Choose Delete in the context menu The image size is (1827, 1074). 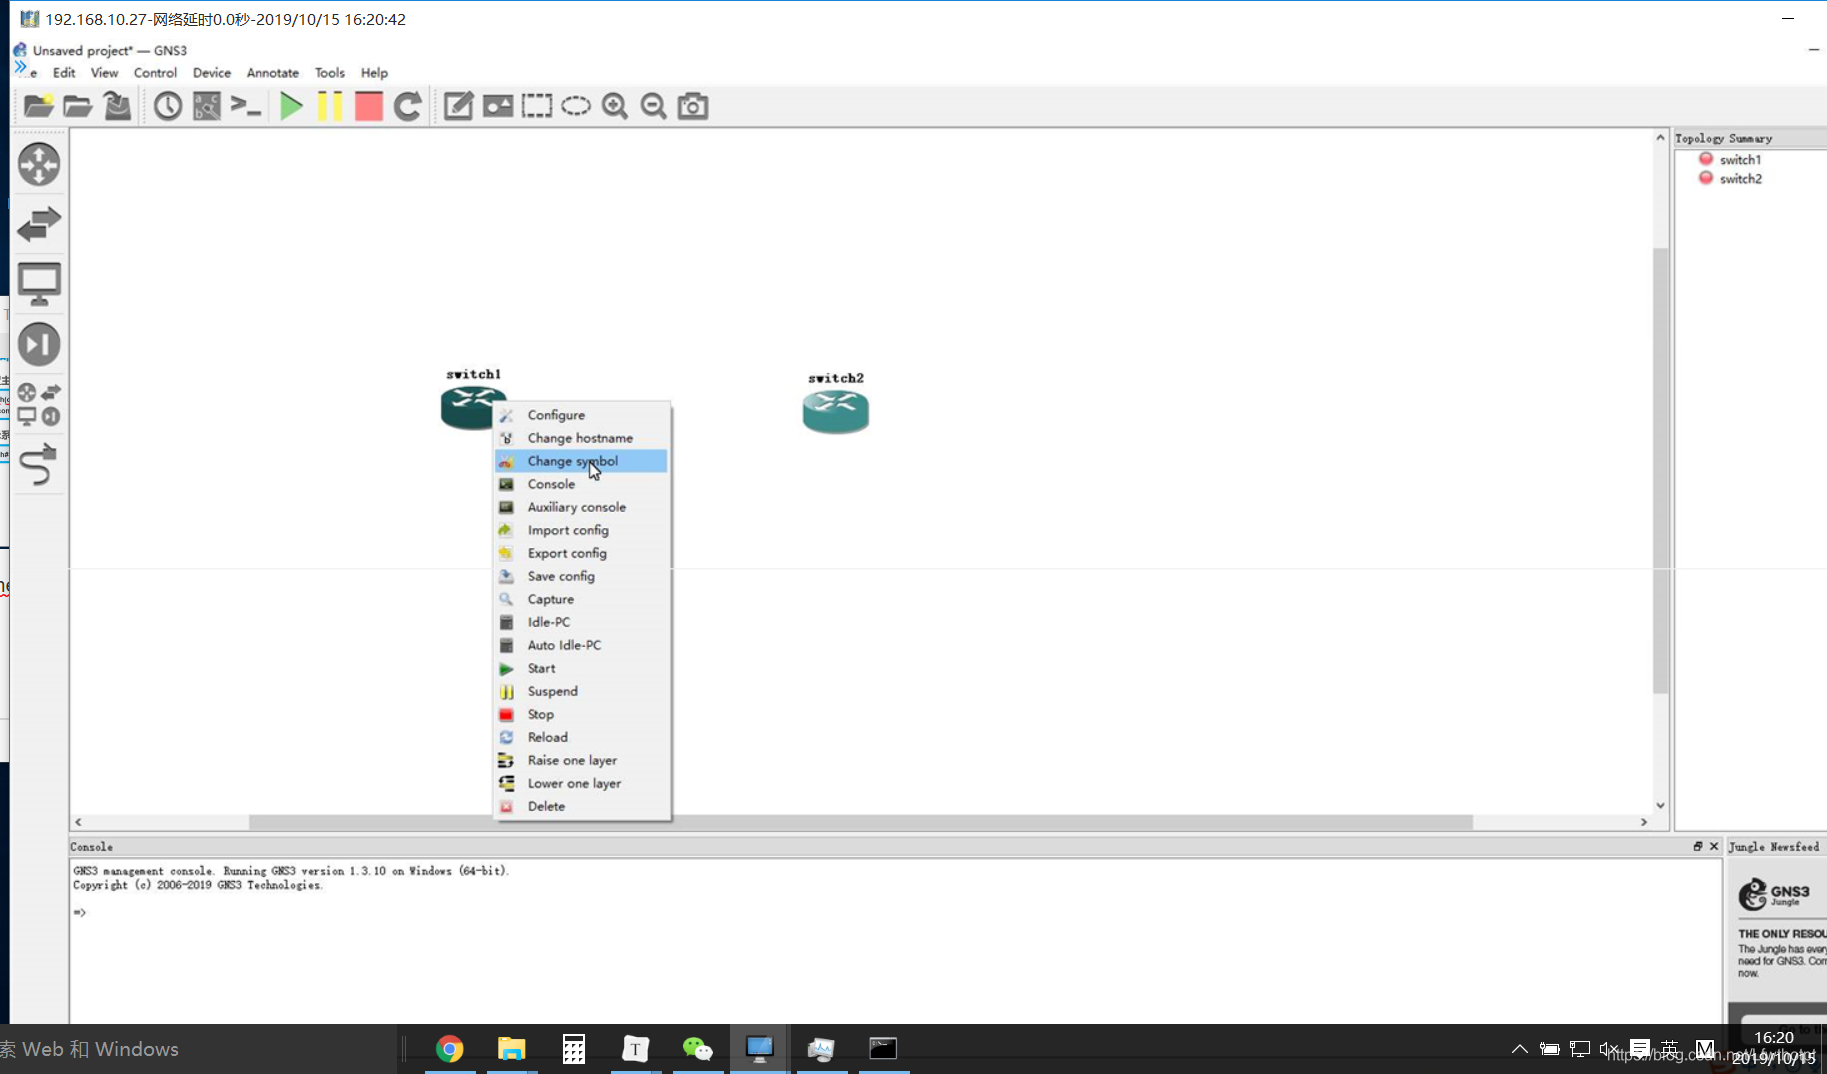[x=581, y=806]
